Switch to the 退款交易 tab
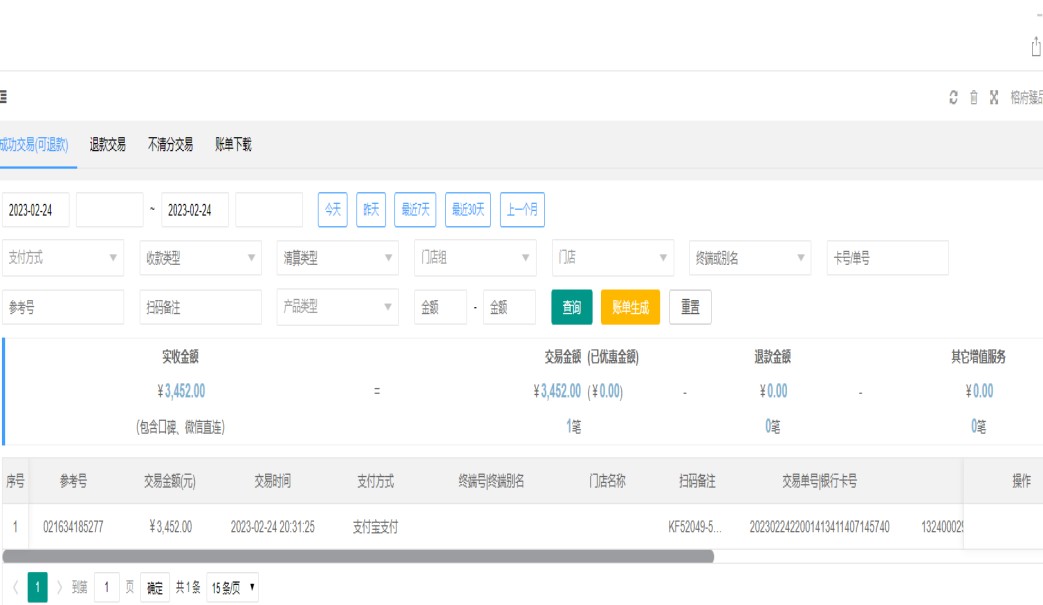 coord(108,145)
